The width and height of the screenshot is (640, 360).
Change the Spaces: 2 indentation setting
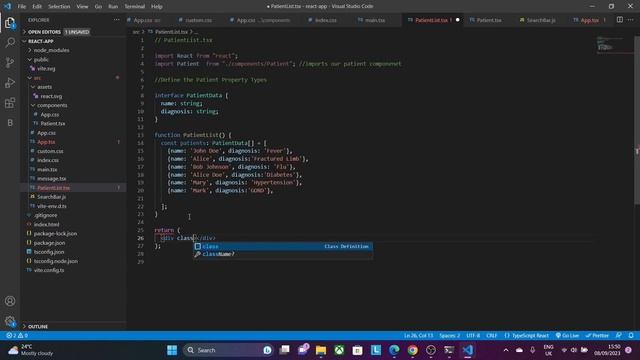coord(449,336)
